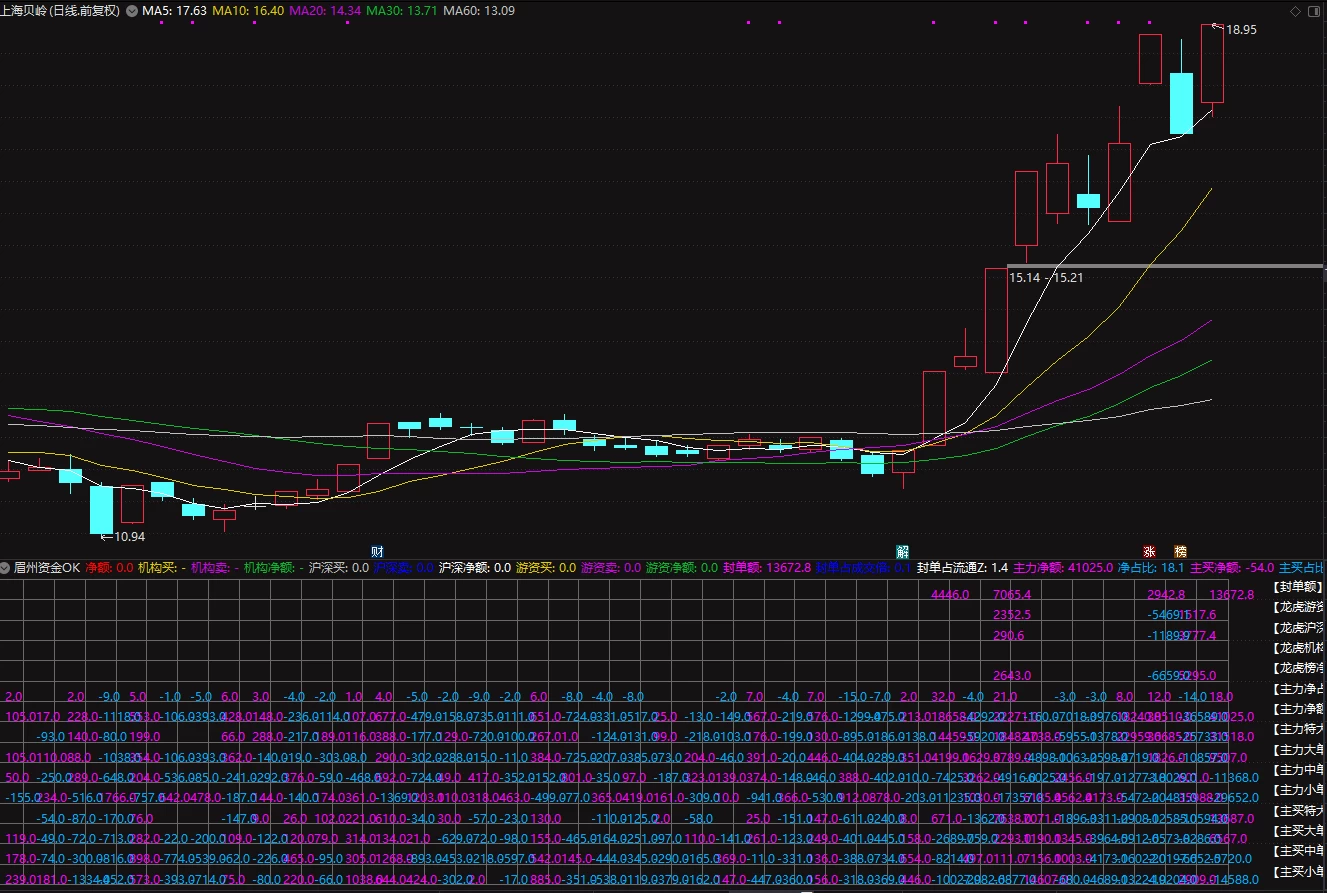Click the 【主力特大 row label
Viewport: 1327px width, 893px height.
pos(1297,729)
